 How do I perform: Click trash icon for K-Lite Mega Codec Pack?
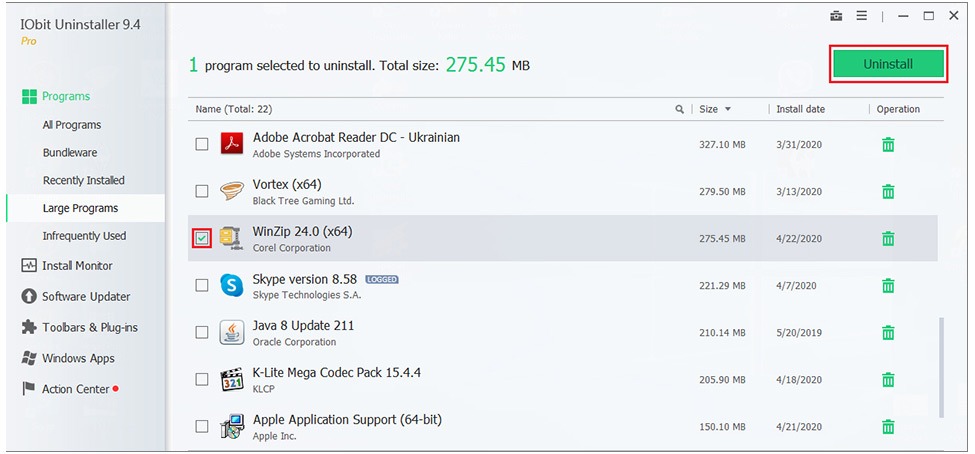pos(888,379)
